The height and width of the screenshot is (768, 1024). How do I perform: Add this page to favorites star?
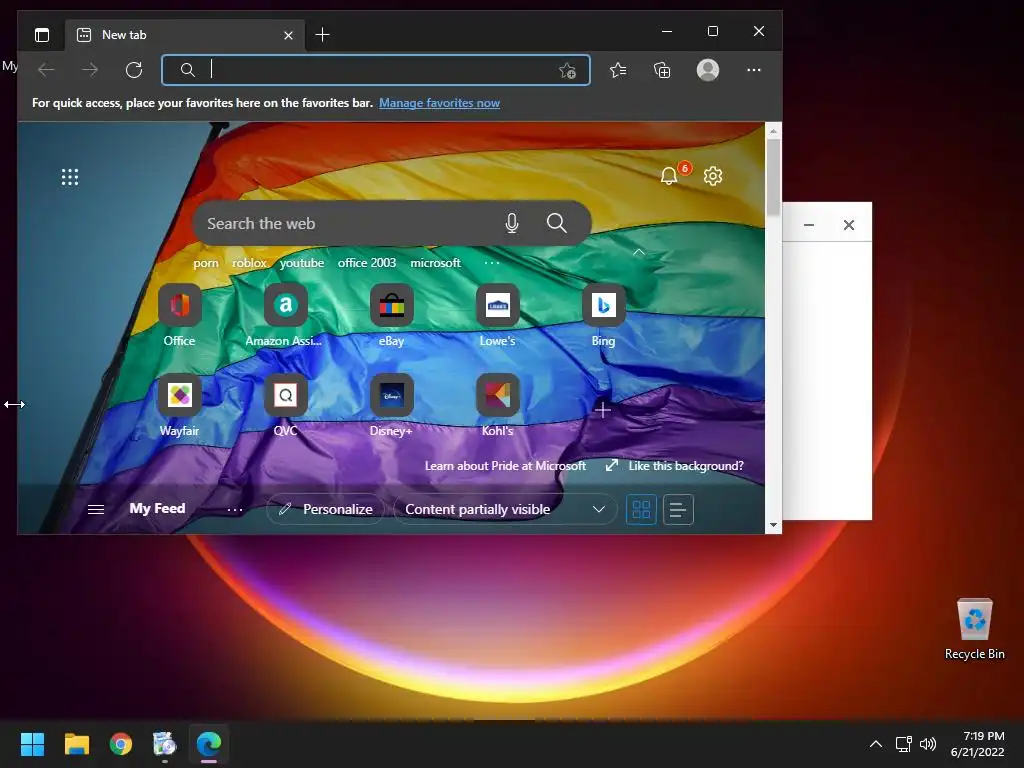point(568,71)
